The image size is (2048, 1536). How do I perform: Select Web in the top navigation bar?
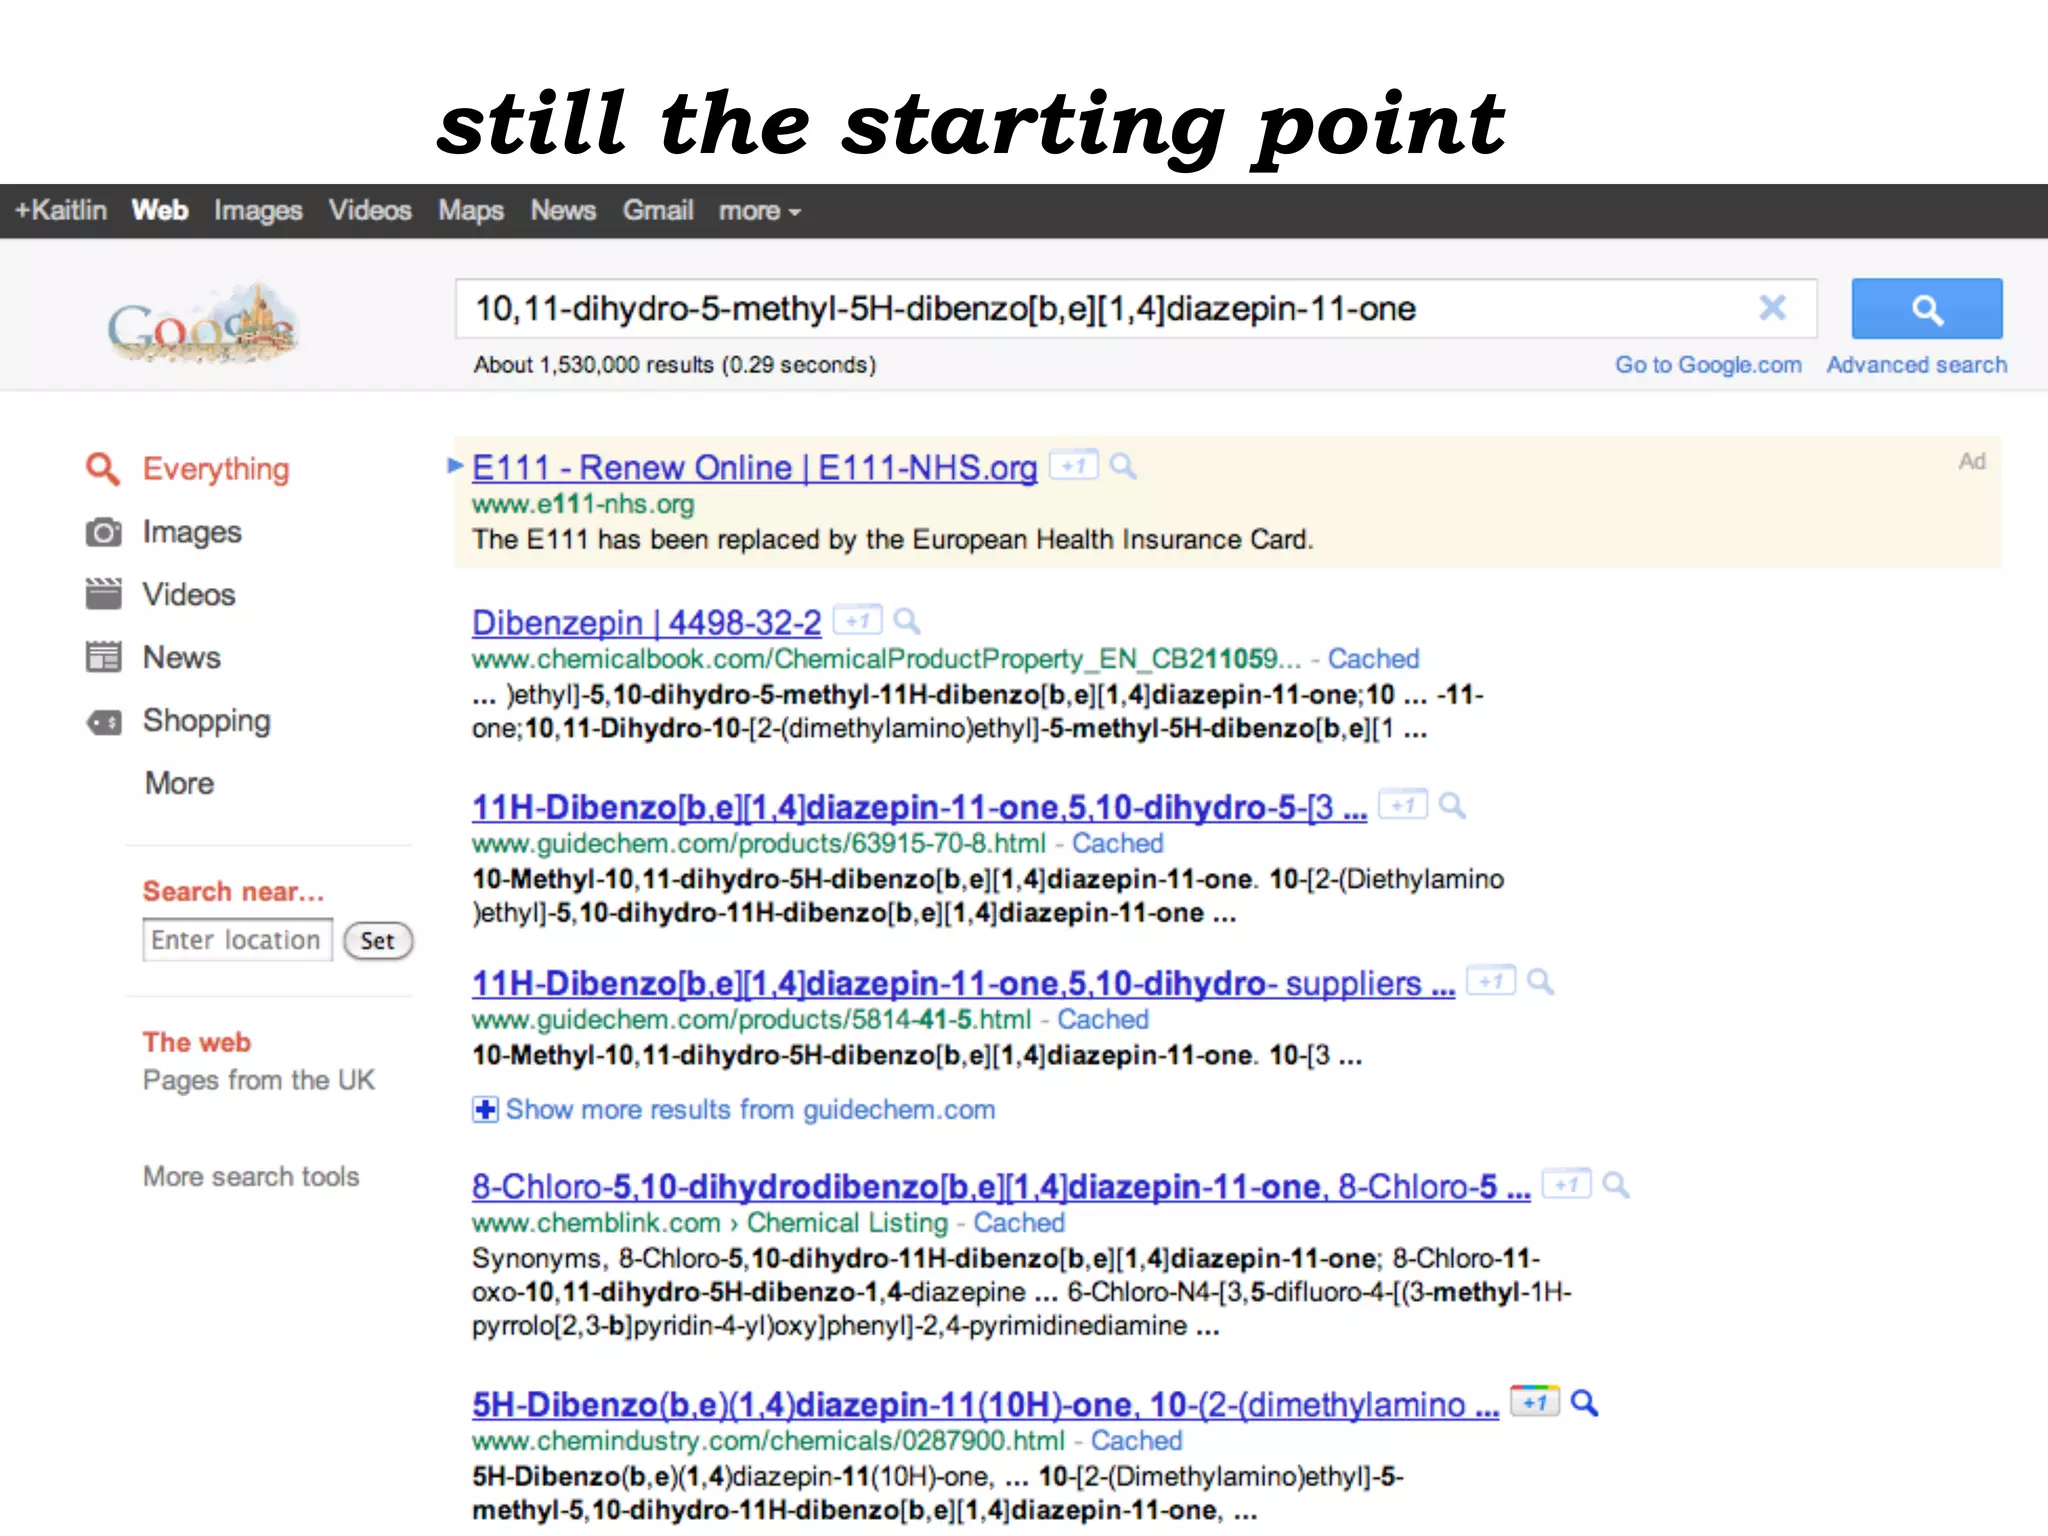tap(160, 210)
